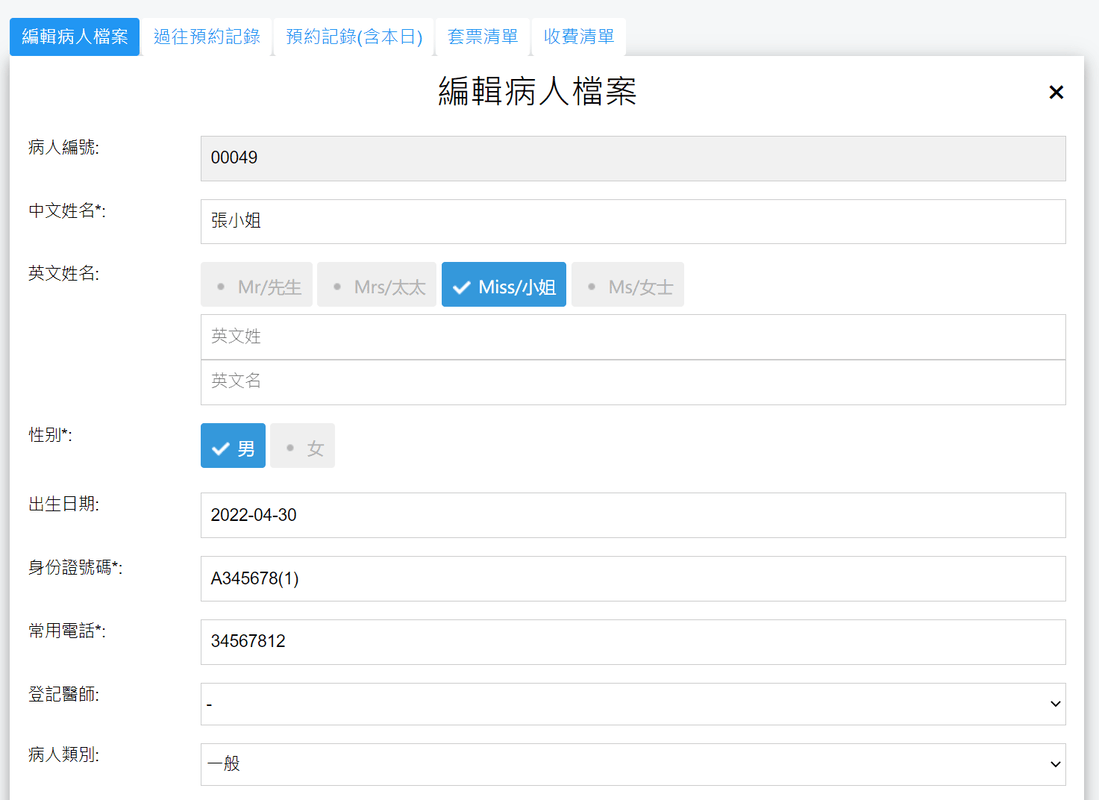This screenshot has width=1099, height=800.
Task: Expand the 登記醫師 dropdown
Action: (632, 705)
